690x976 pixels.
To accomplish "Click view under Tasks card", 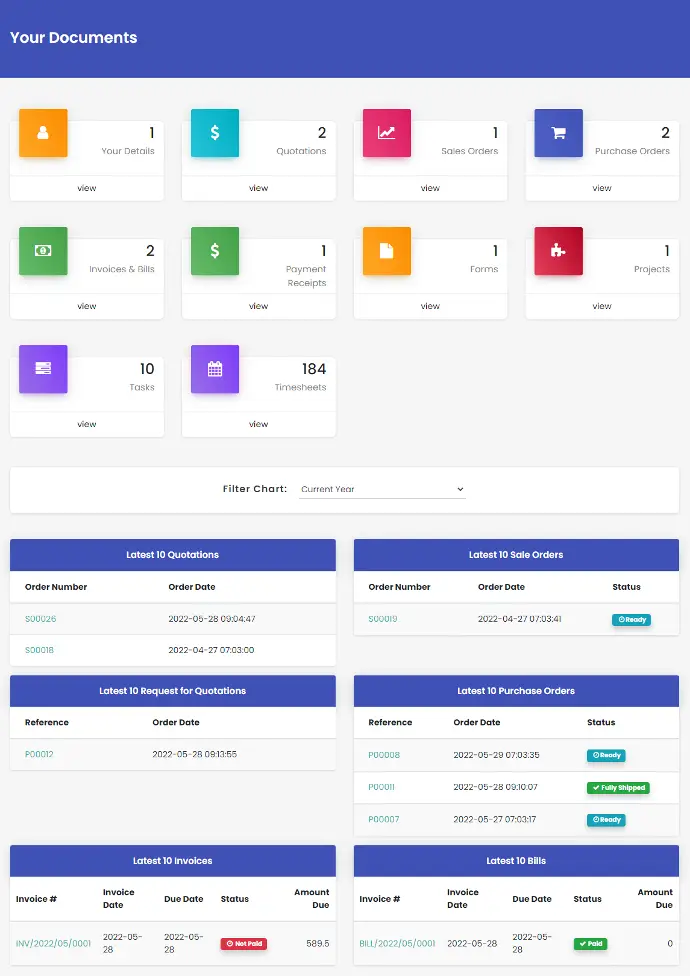I will pyautogui.click(x=87, y=424).
